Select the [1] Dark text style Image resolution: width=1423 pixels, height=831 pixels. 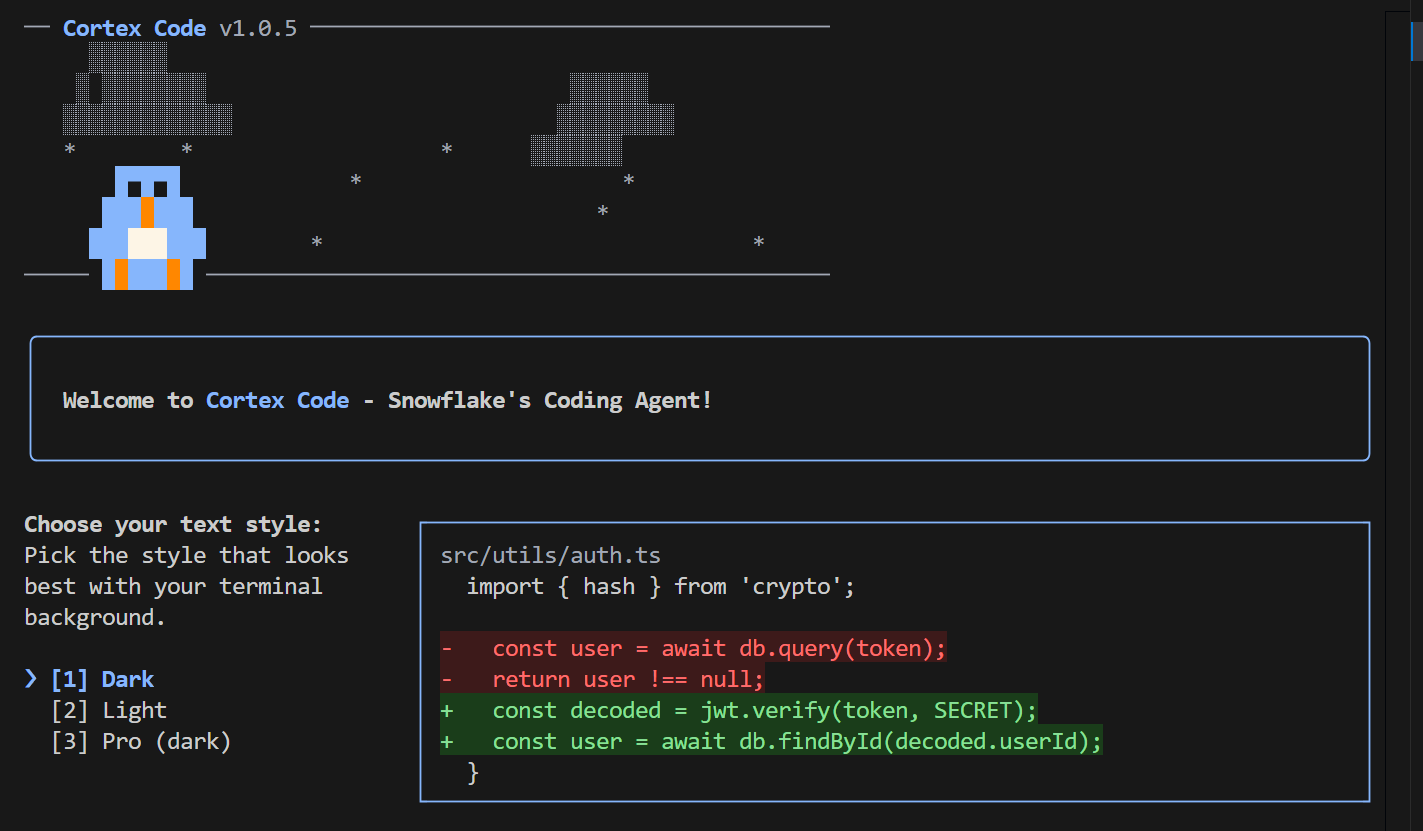point(103,679)
